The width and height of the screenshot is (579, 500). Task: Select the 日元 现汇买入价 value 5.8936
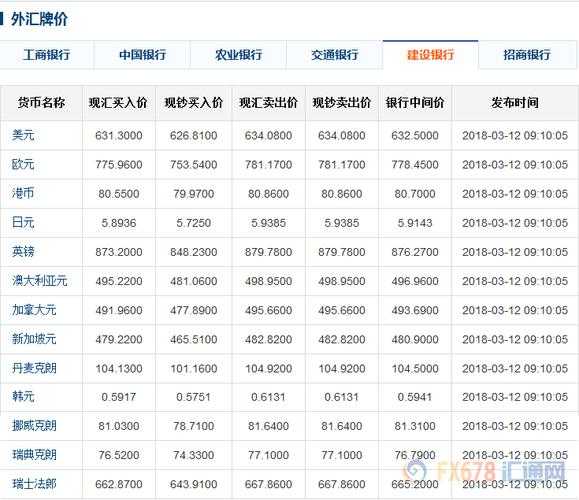point(119,223)
